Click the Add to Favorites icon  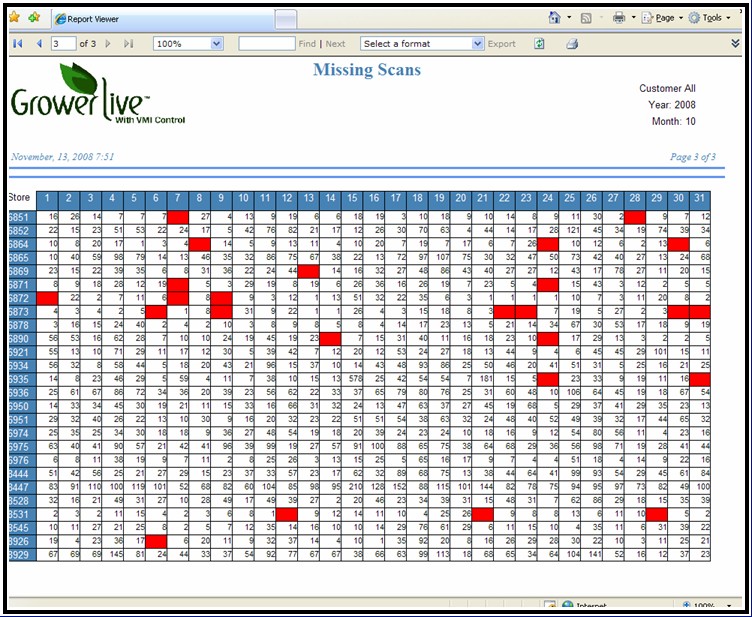click(x=35, y=17)
